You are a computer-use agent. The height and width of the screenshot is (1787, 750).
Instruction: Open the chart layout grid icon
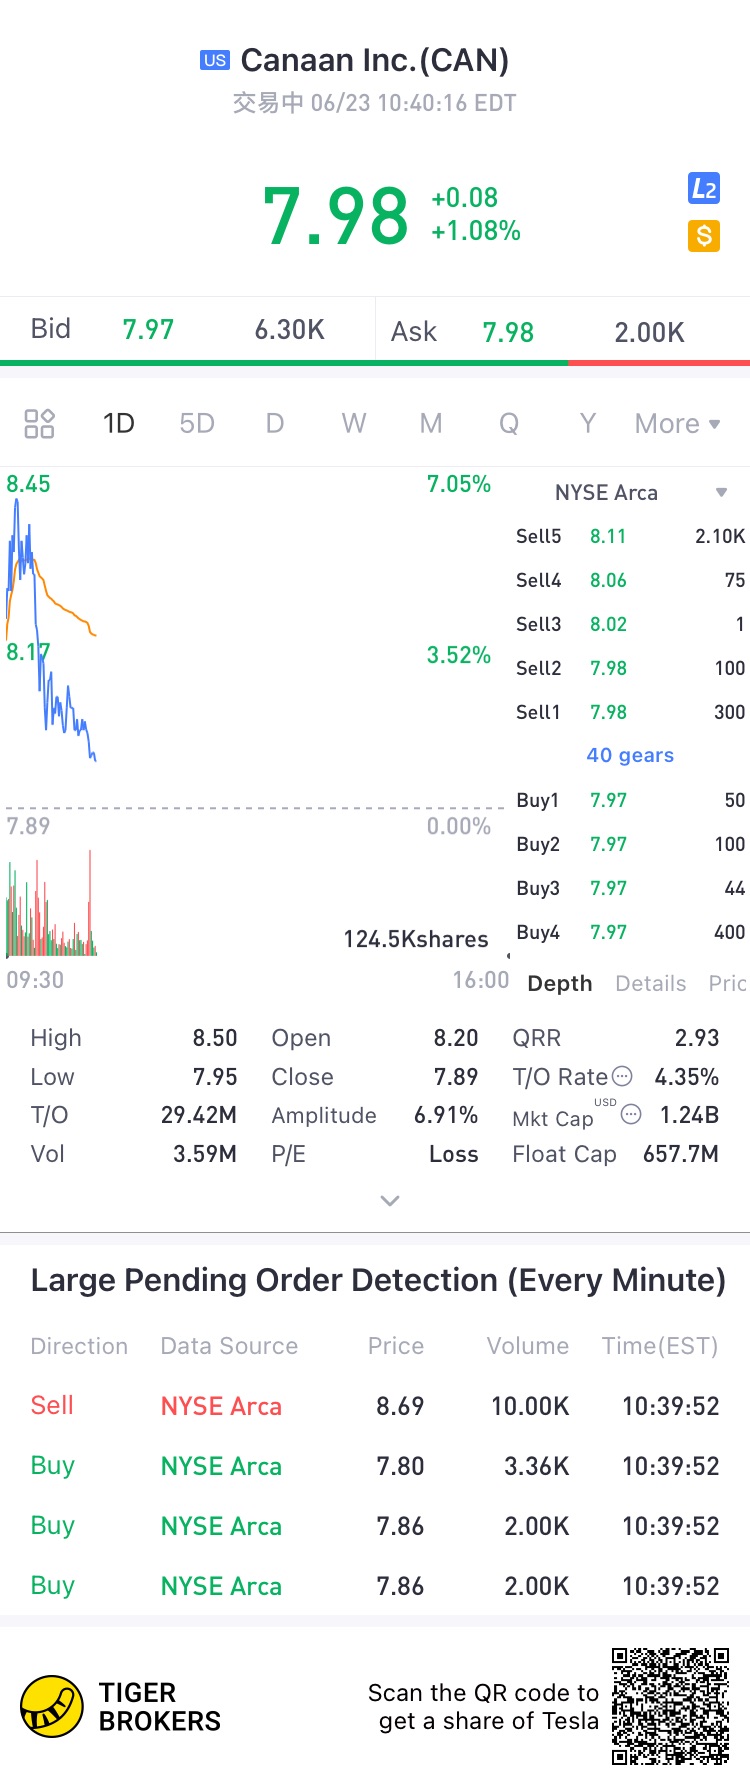pyautogui.click(x=39, y=424)
